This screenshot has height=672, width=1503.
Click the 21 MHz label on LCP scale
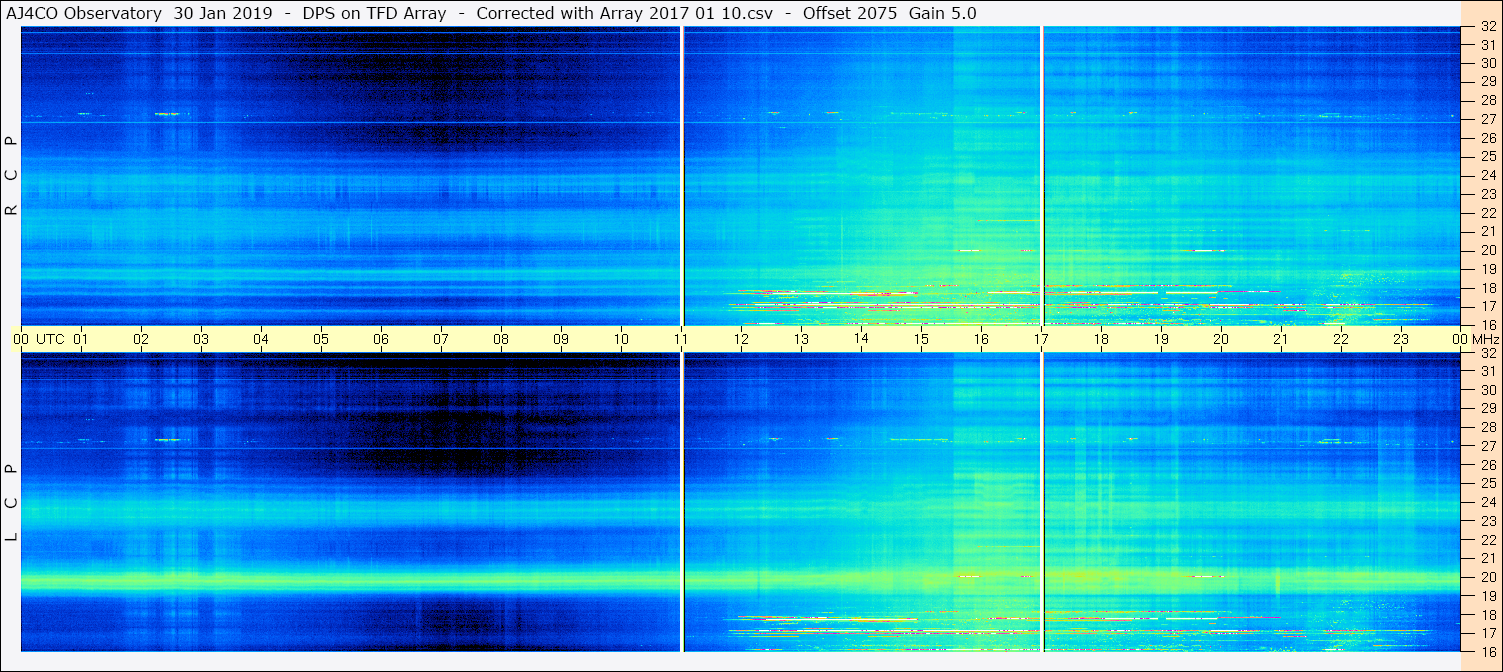tap(1488, 558)
